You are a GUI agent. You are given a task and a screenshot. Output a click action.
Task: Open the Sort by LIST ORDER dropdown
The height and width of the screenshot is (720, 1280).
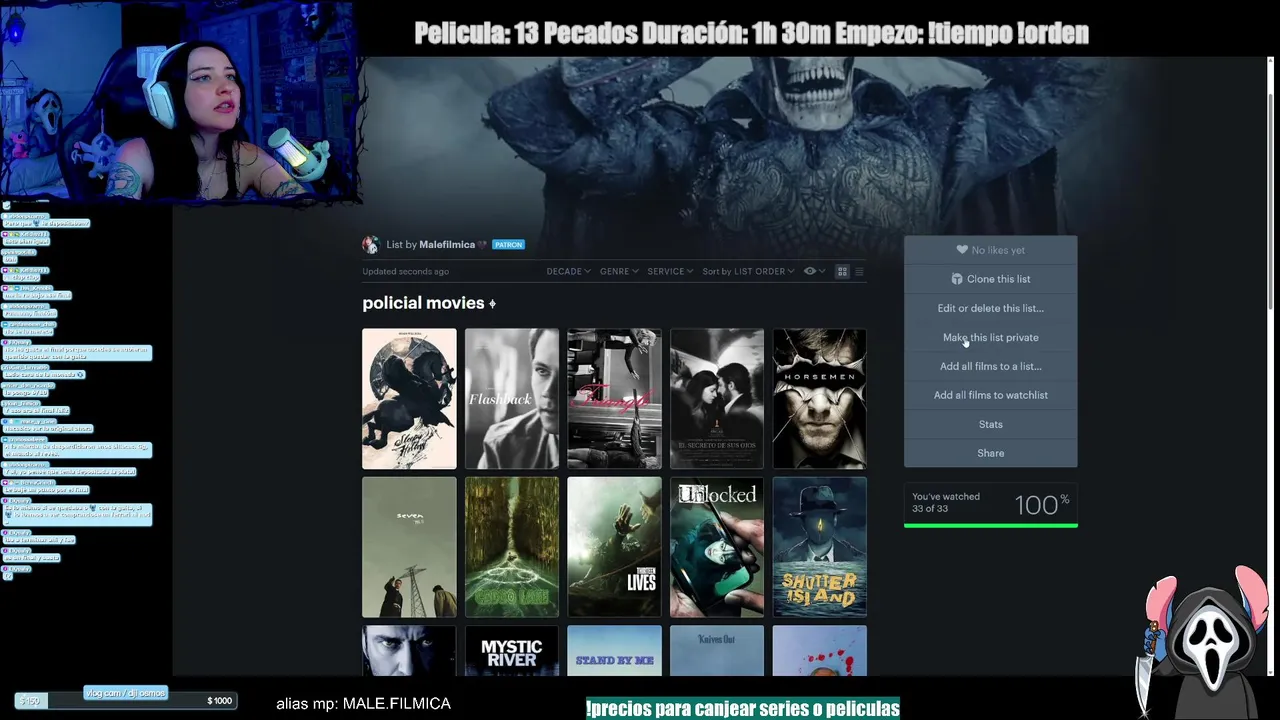click(748, 271)
